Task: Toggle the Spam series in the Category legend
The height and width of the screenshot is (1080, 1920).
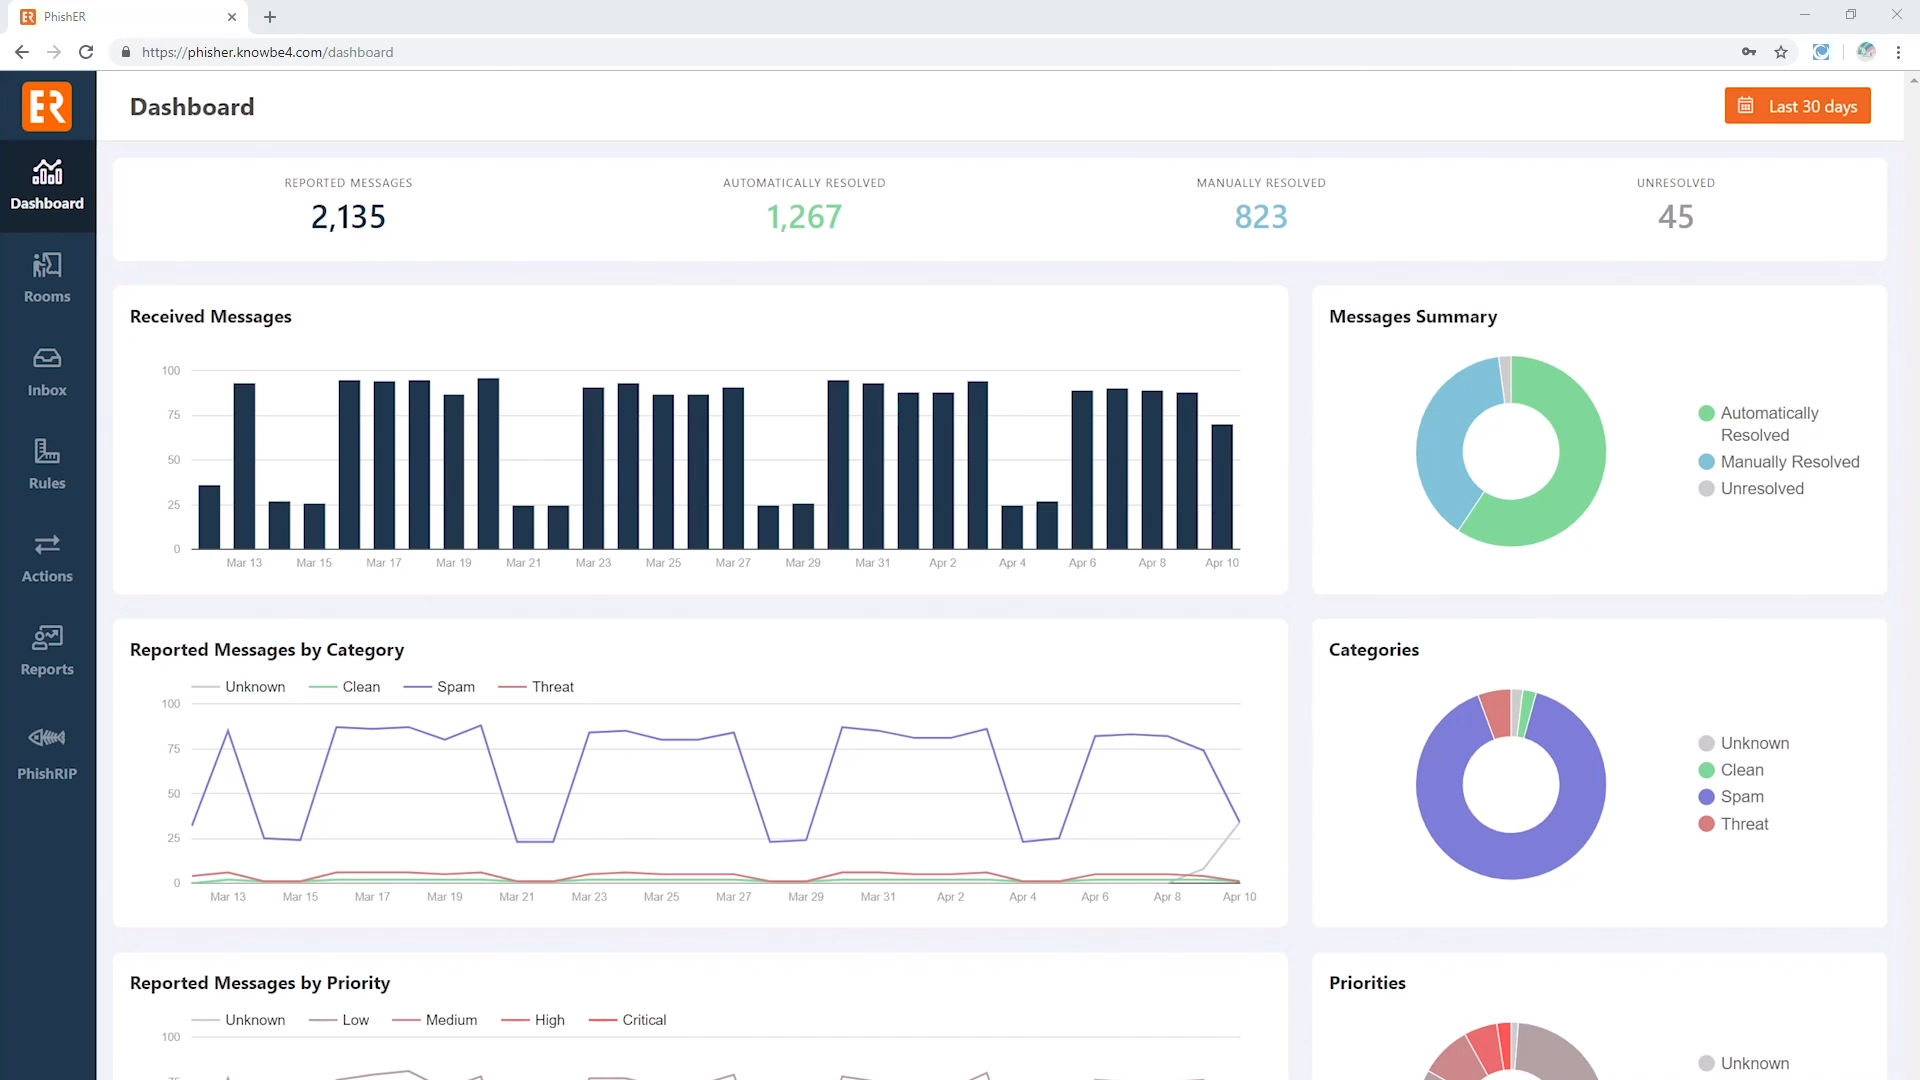Action: pyautogui.click(x=440, y=686)
